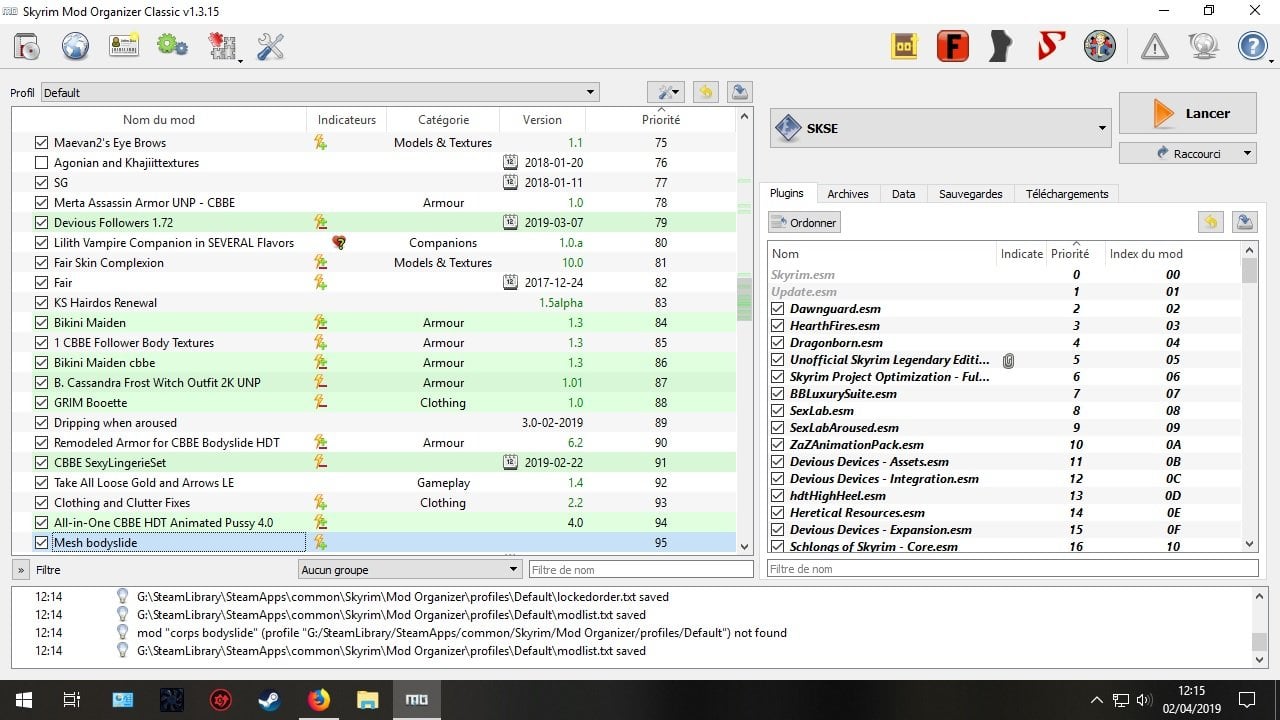The height and width of the screenshot is (720, 1280).
Task: Open the Windows notification center
Action: [1247, 700]
